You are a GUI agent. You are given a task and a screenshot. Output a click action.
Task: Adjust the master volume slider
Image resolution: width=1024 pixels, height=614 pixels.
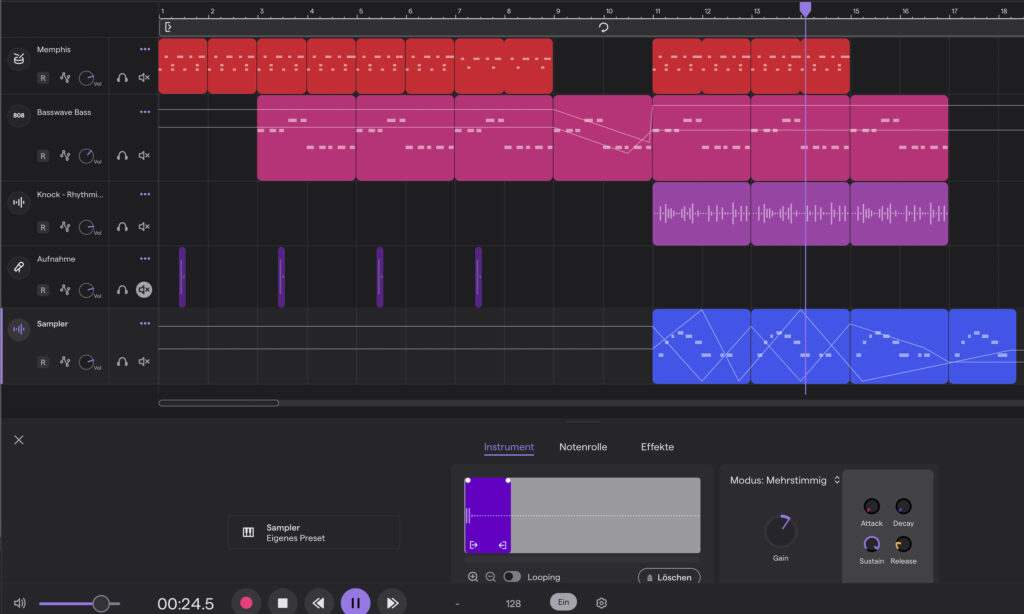click(x=79, y=603)
